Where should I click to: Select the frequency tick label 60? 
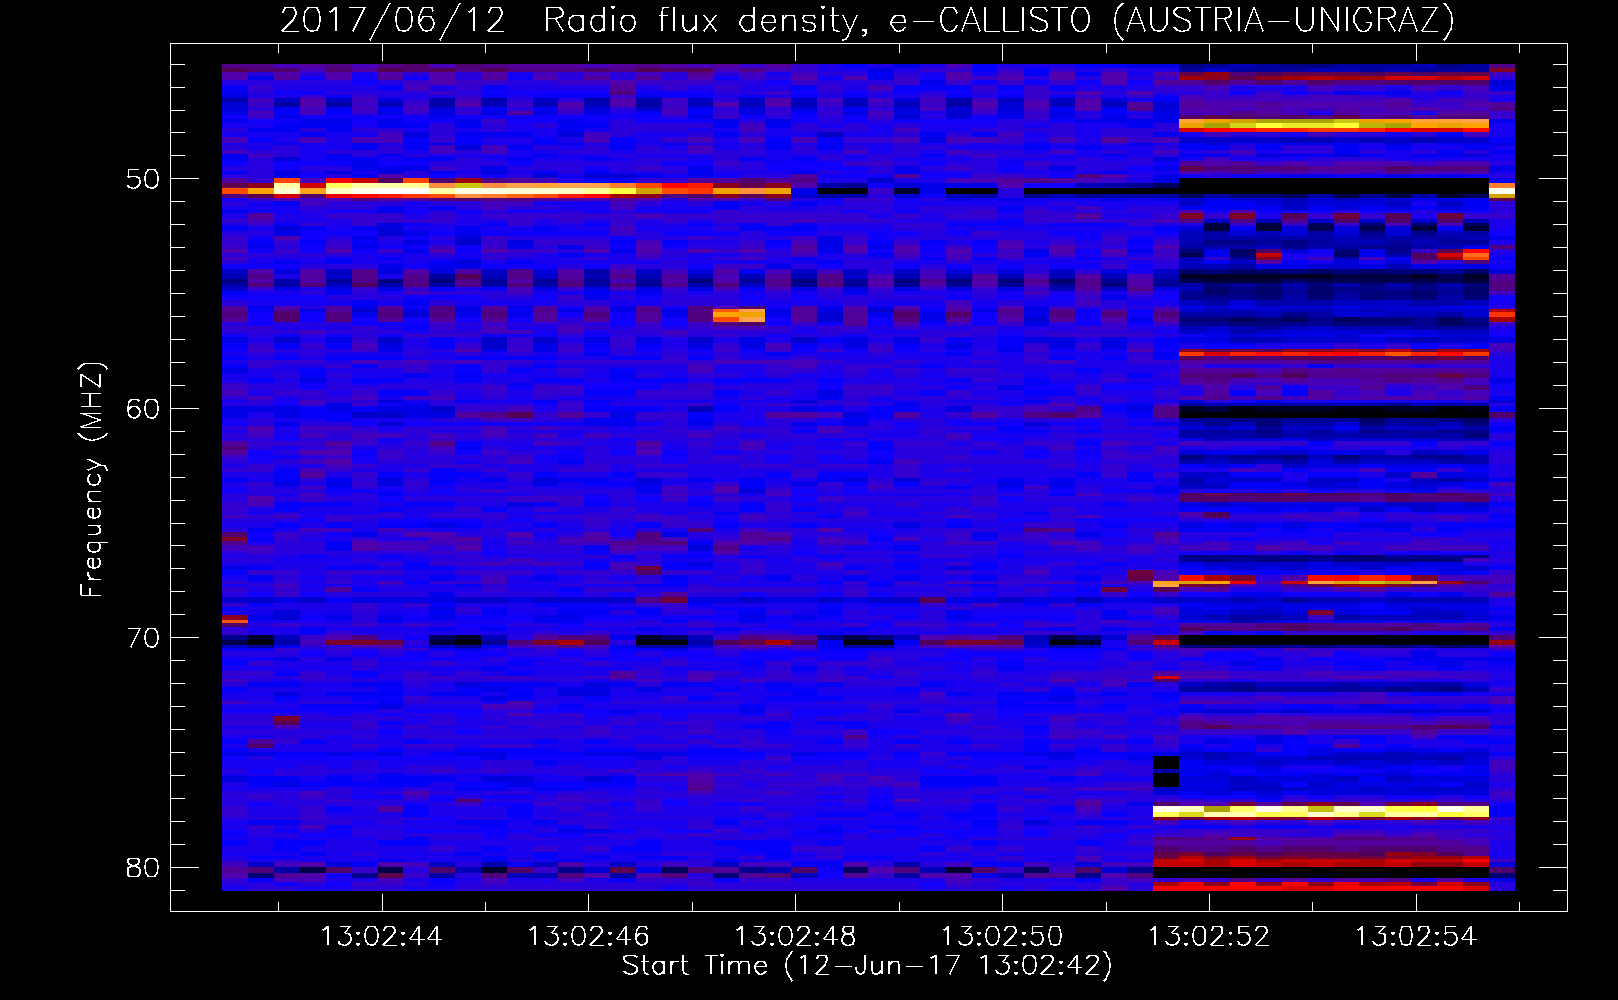tap(143, 409)
